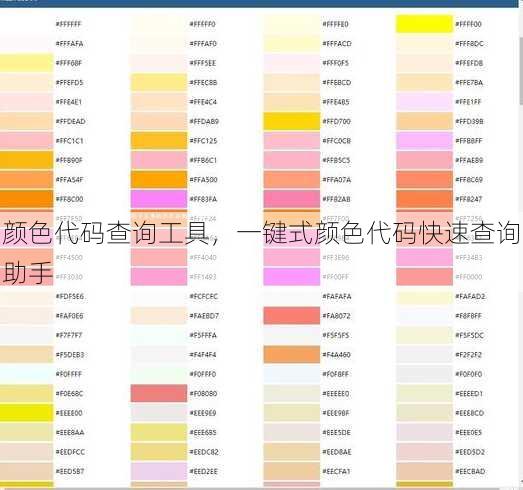The image size is (523, 490).
Task: Click the magenta #FF00FF swatch
Action: [292, 277]
